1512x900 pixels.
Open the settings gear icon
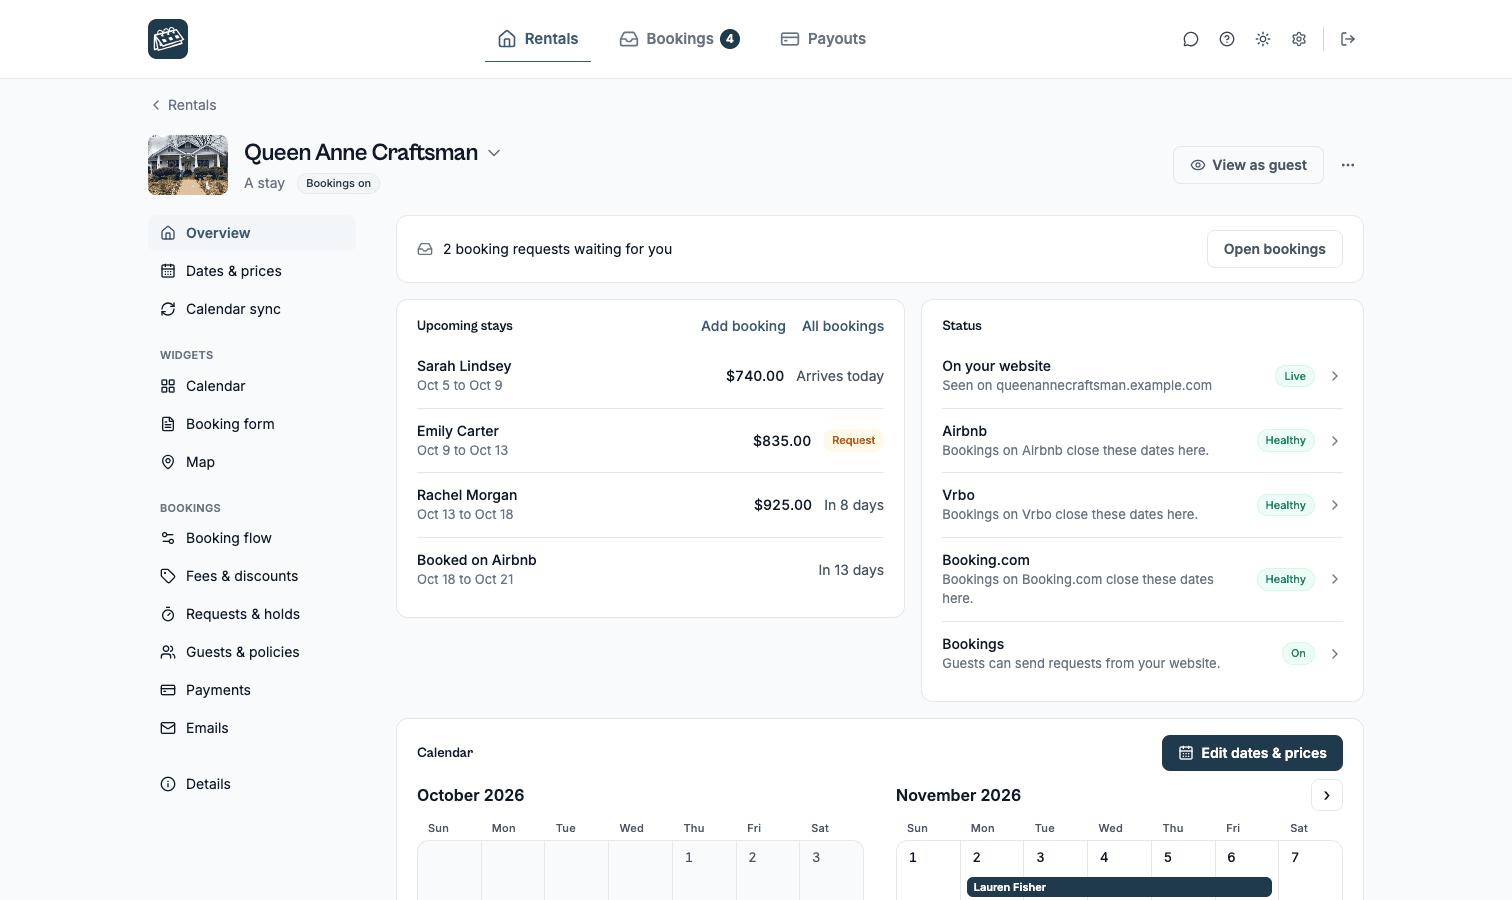coord(1299,39)
